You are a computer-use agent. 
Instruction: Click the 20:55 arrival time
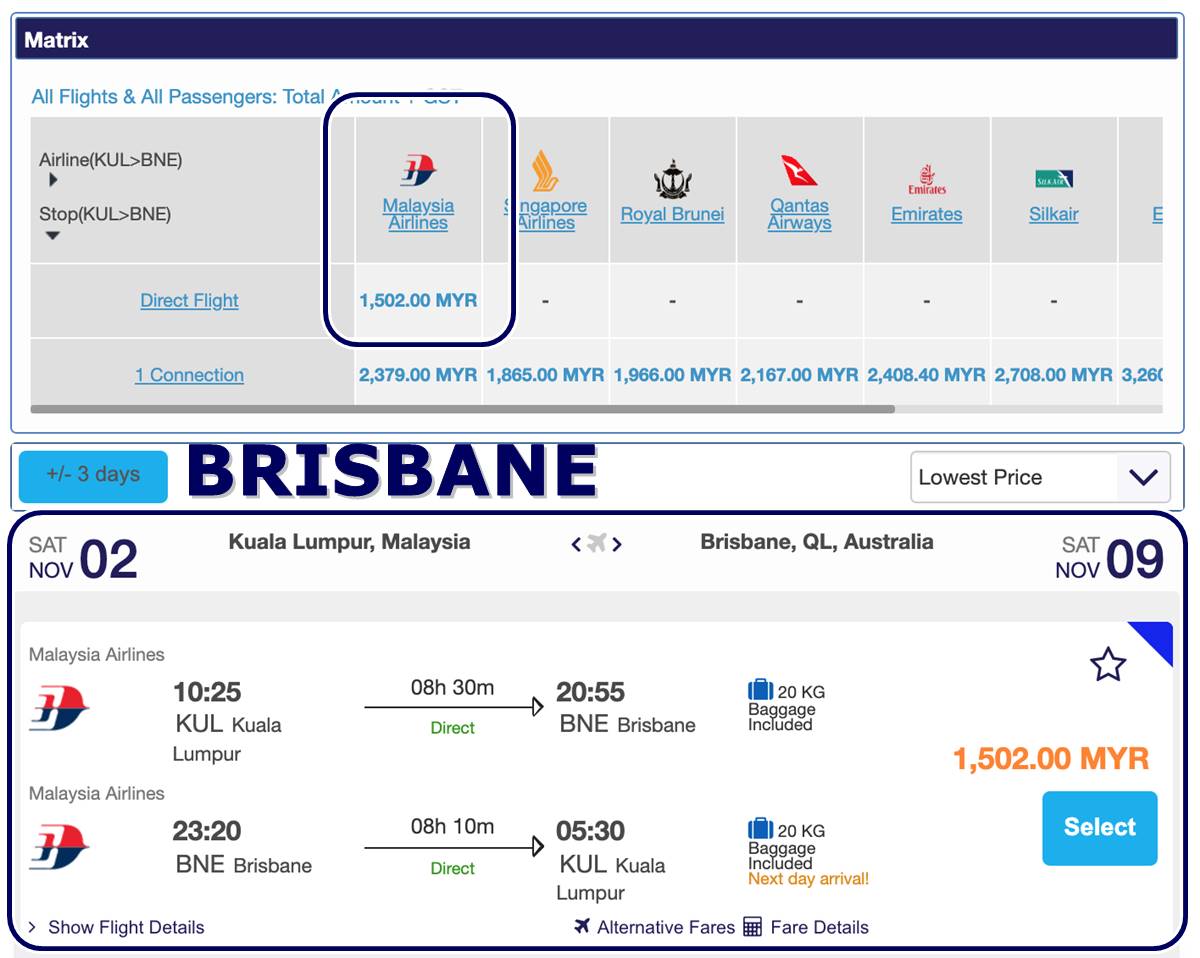(591, 692)
